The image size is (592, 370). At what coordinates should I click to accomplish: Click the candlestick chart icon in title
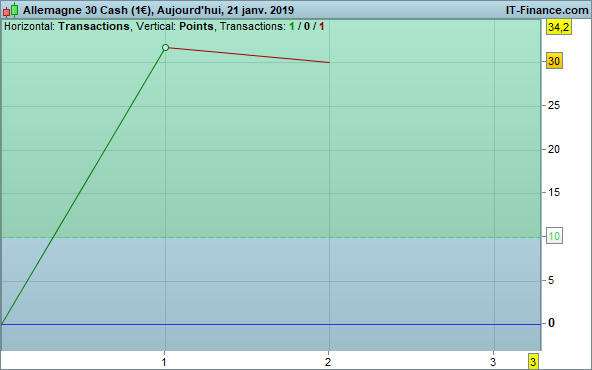coord(11,10)
